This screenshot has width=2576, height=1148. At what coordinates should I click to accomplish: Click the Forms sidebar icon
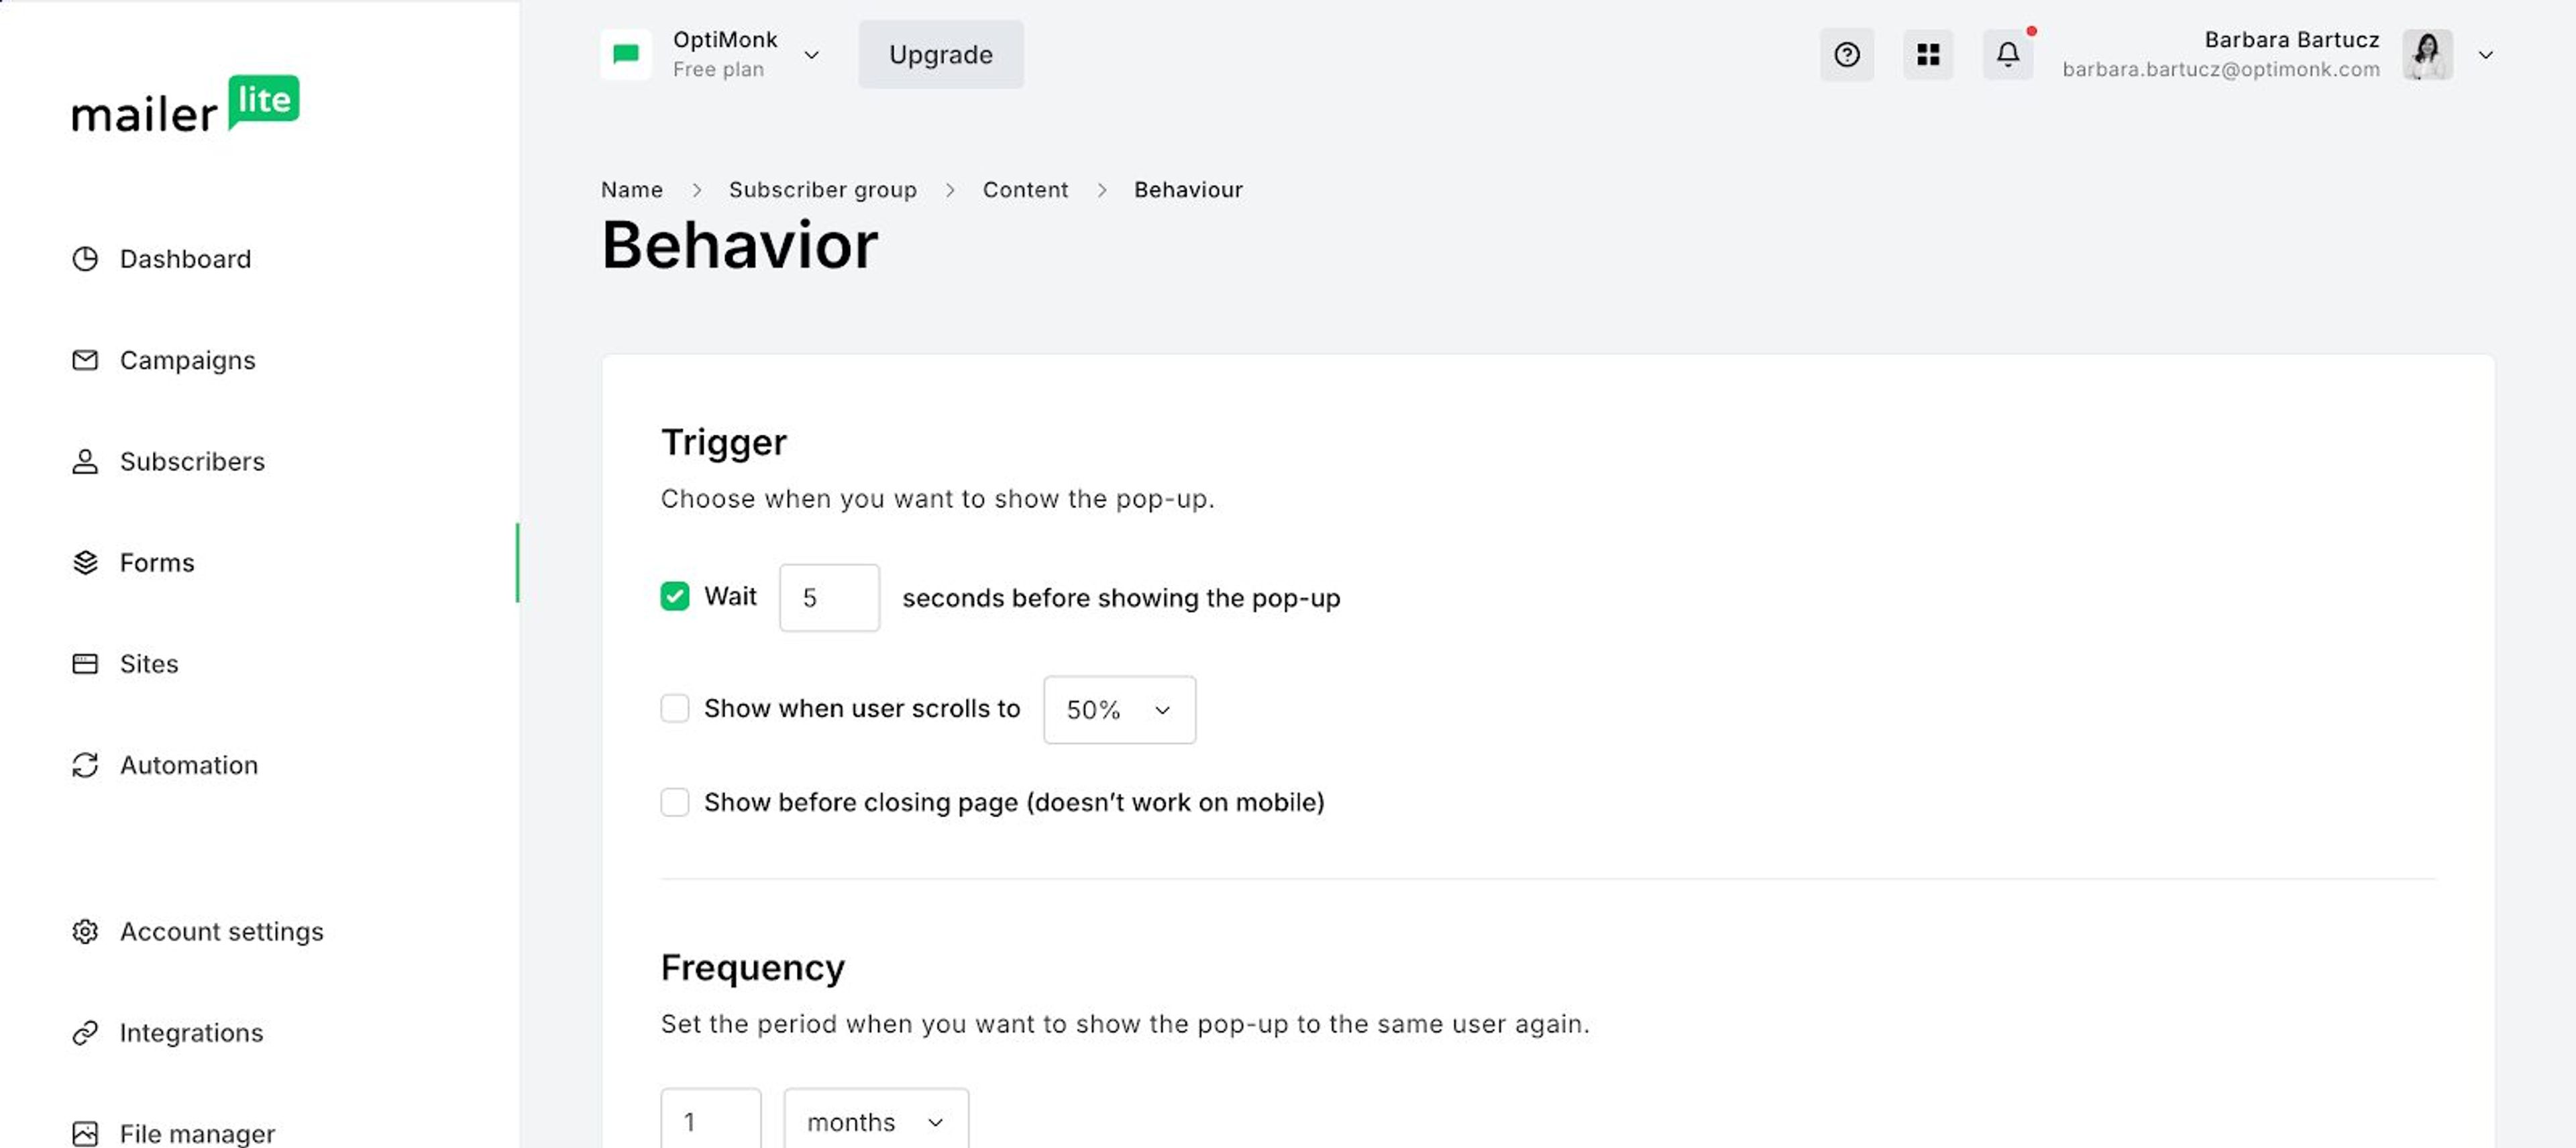pos(84,562)
